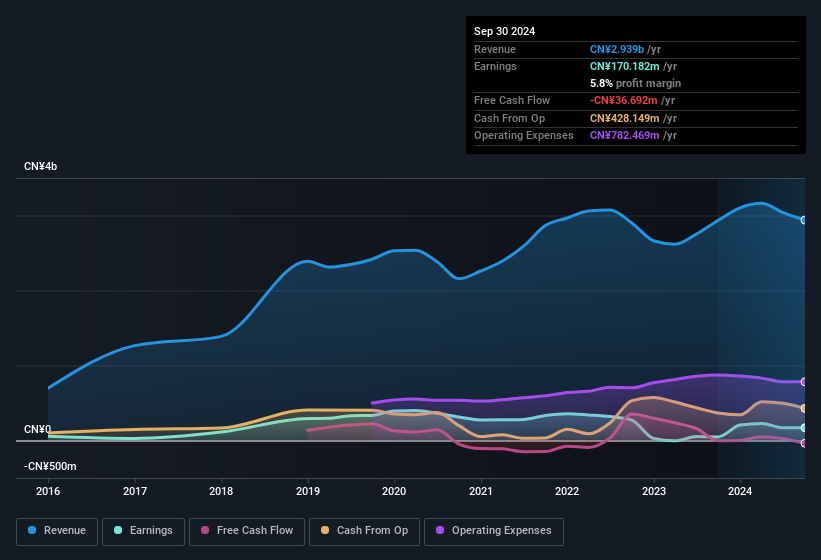This screenshot has width=821, height=560.
Task: Toggle the Revenue legend button
Action: pos(57,531)
